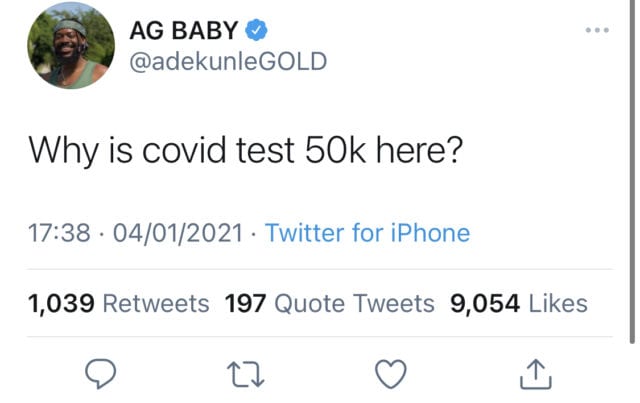Retweet using the arrows icon
The image size is (640, 403).
(x=246, y=374)
